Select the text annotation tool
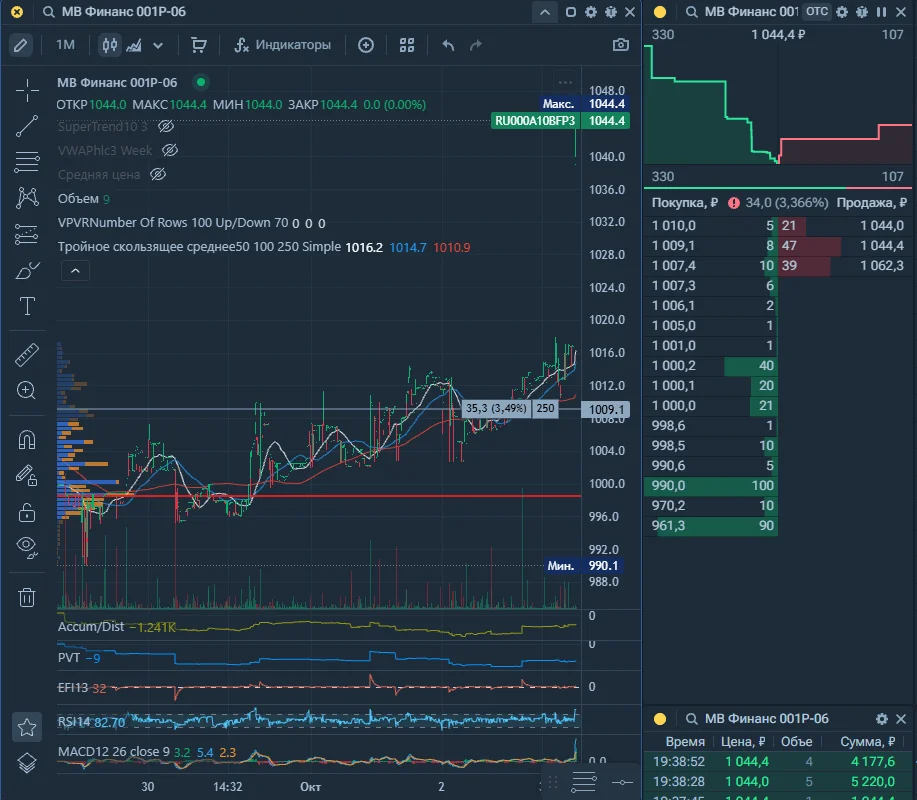Viewport: 917px width, 800px height. [27, 306]
